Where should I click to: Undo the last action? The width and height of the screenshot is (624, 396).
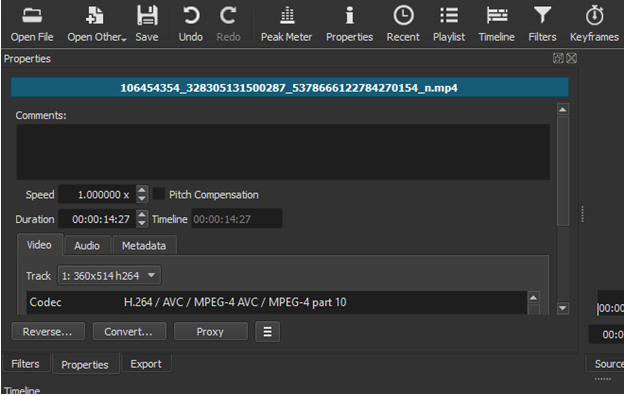tap(191, 24)
